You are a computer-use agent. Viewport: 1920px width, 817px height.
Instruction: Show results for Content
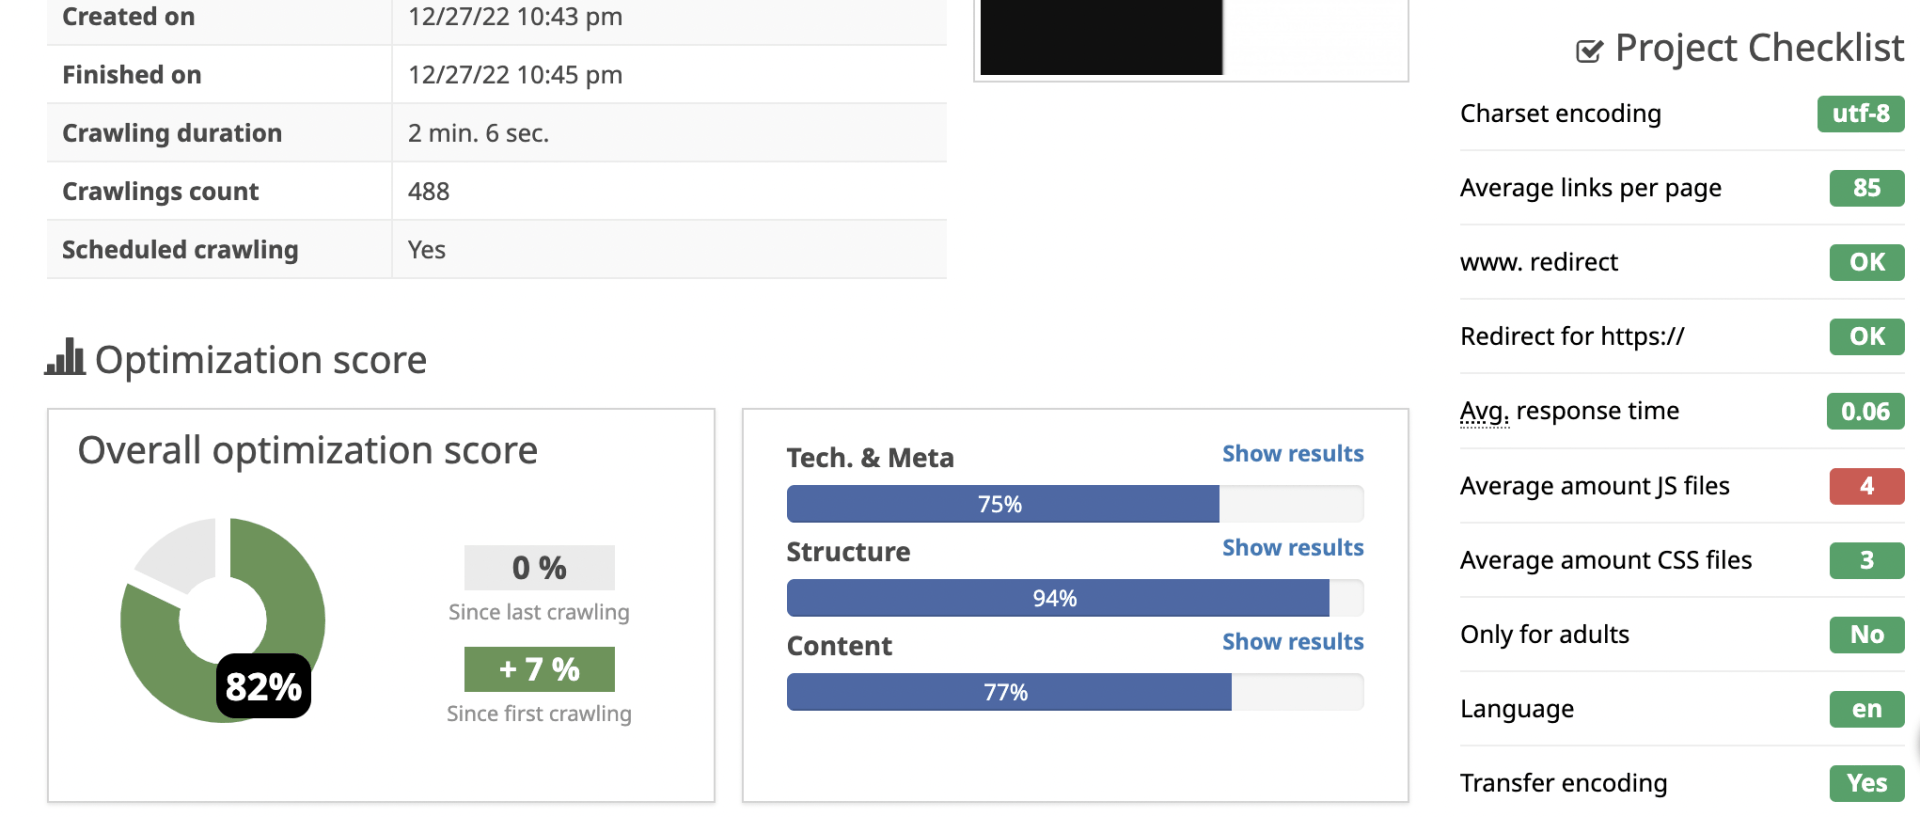(1292, 642)
